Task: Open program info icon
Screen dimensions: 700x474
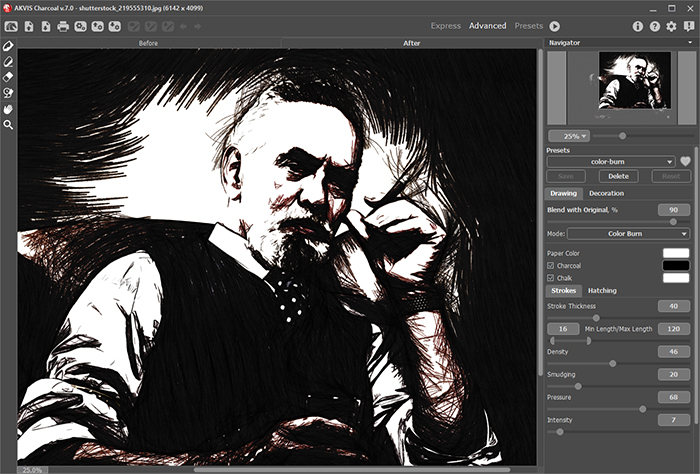Action: (x=638, y=26)
